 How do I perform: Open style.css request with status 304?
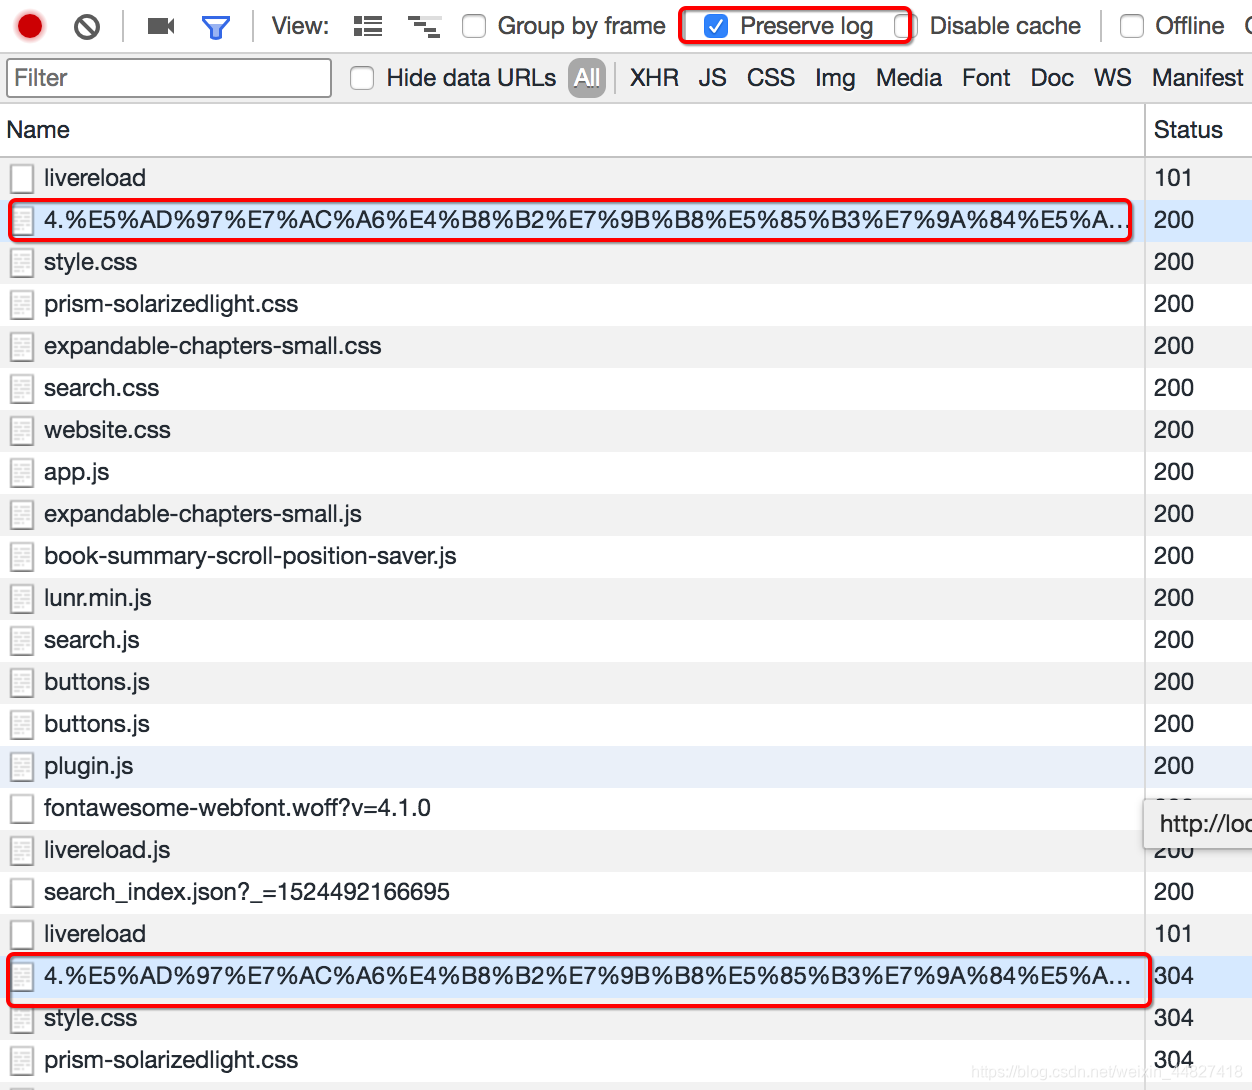point(626,1018)
